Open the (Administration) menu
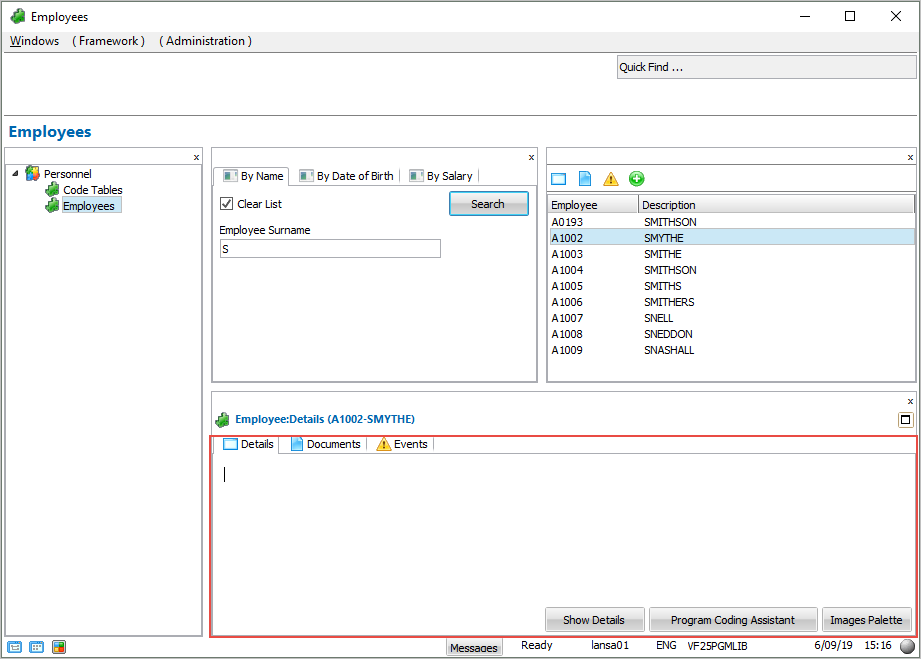The image size is (921, 659). [205, 41]
